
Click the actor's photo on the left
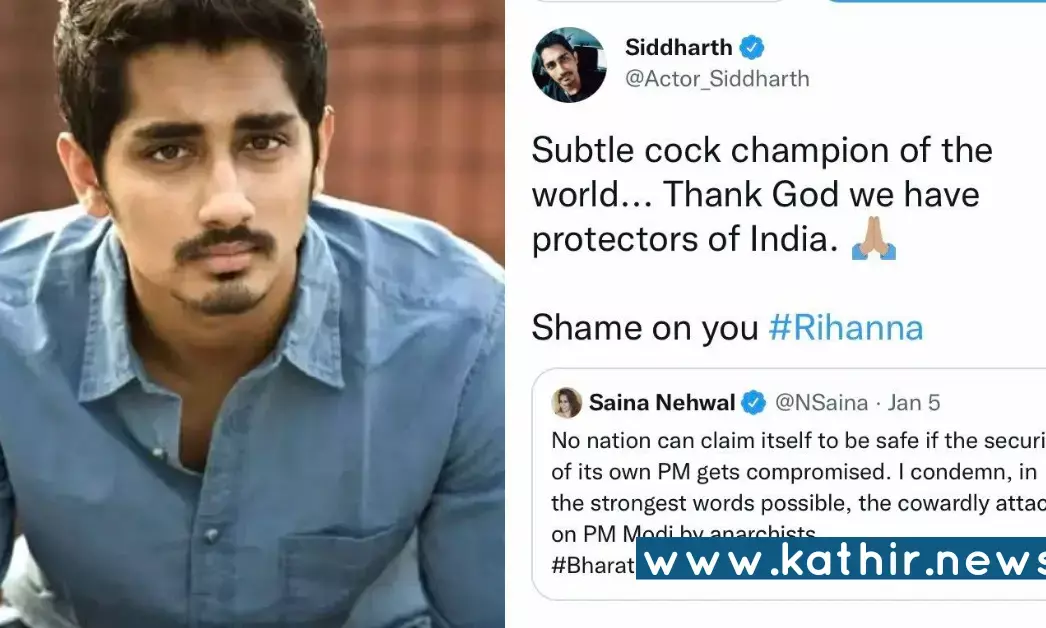coord(252,314)
